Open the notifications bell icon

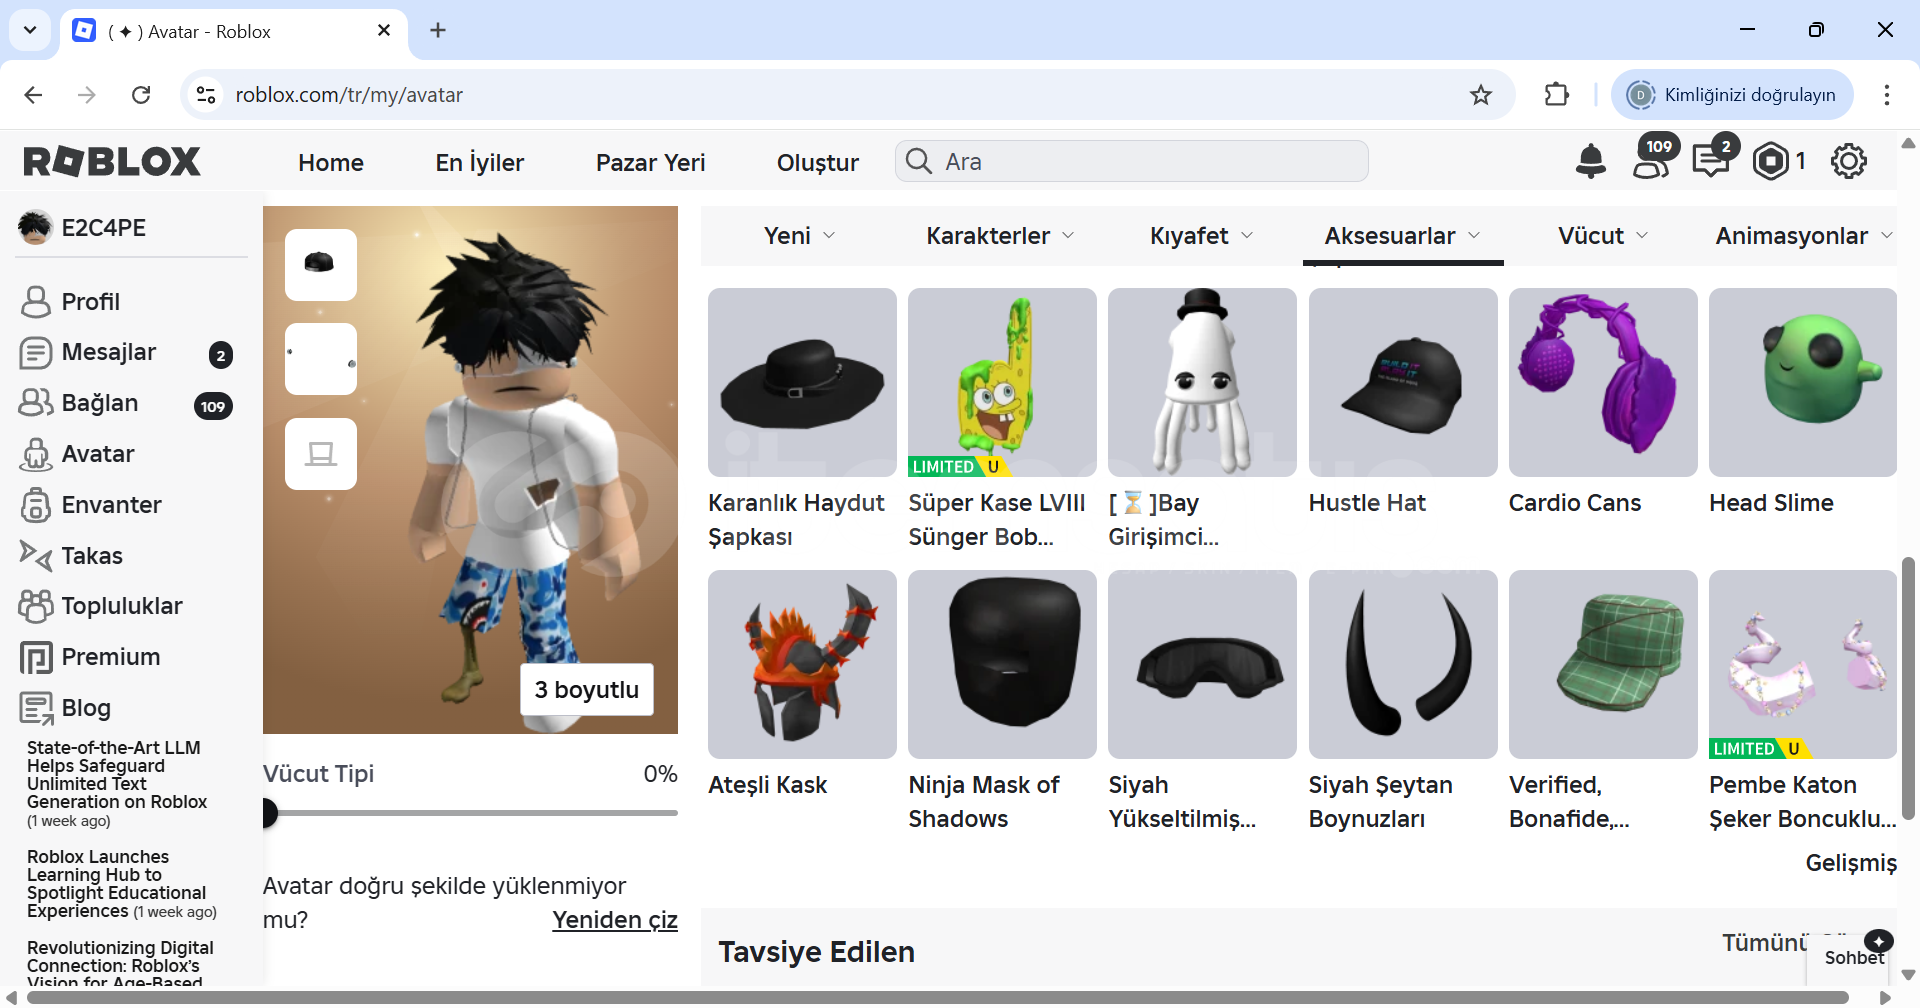tap(1590, 161)
